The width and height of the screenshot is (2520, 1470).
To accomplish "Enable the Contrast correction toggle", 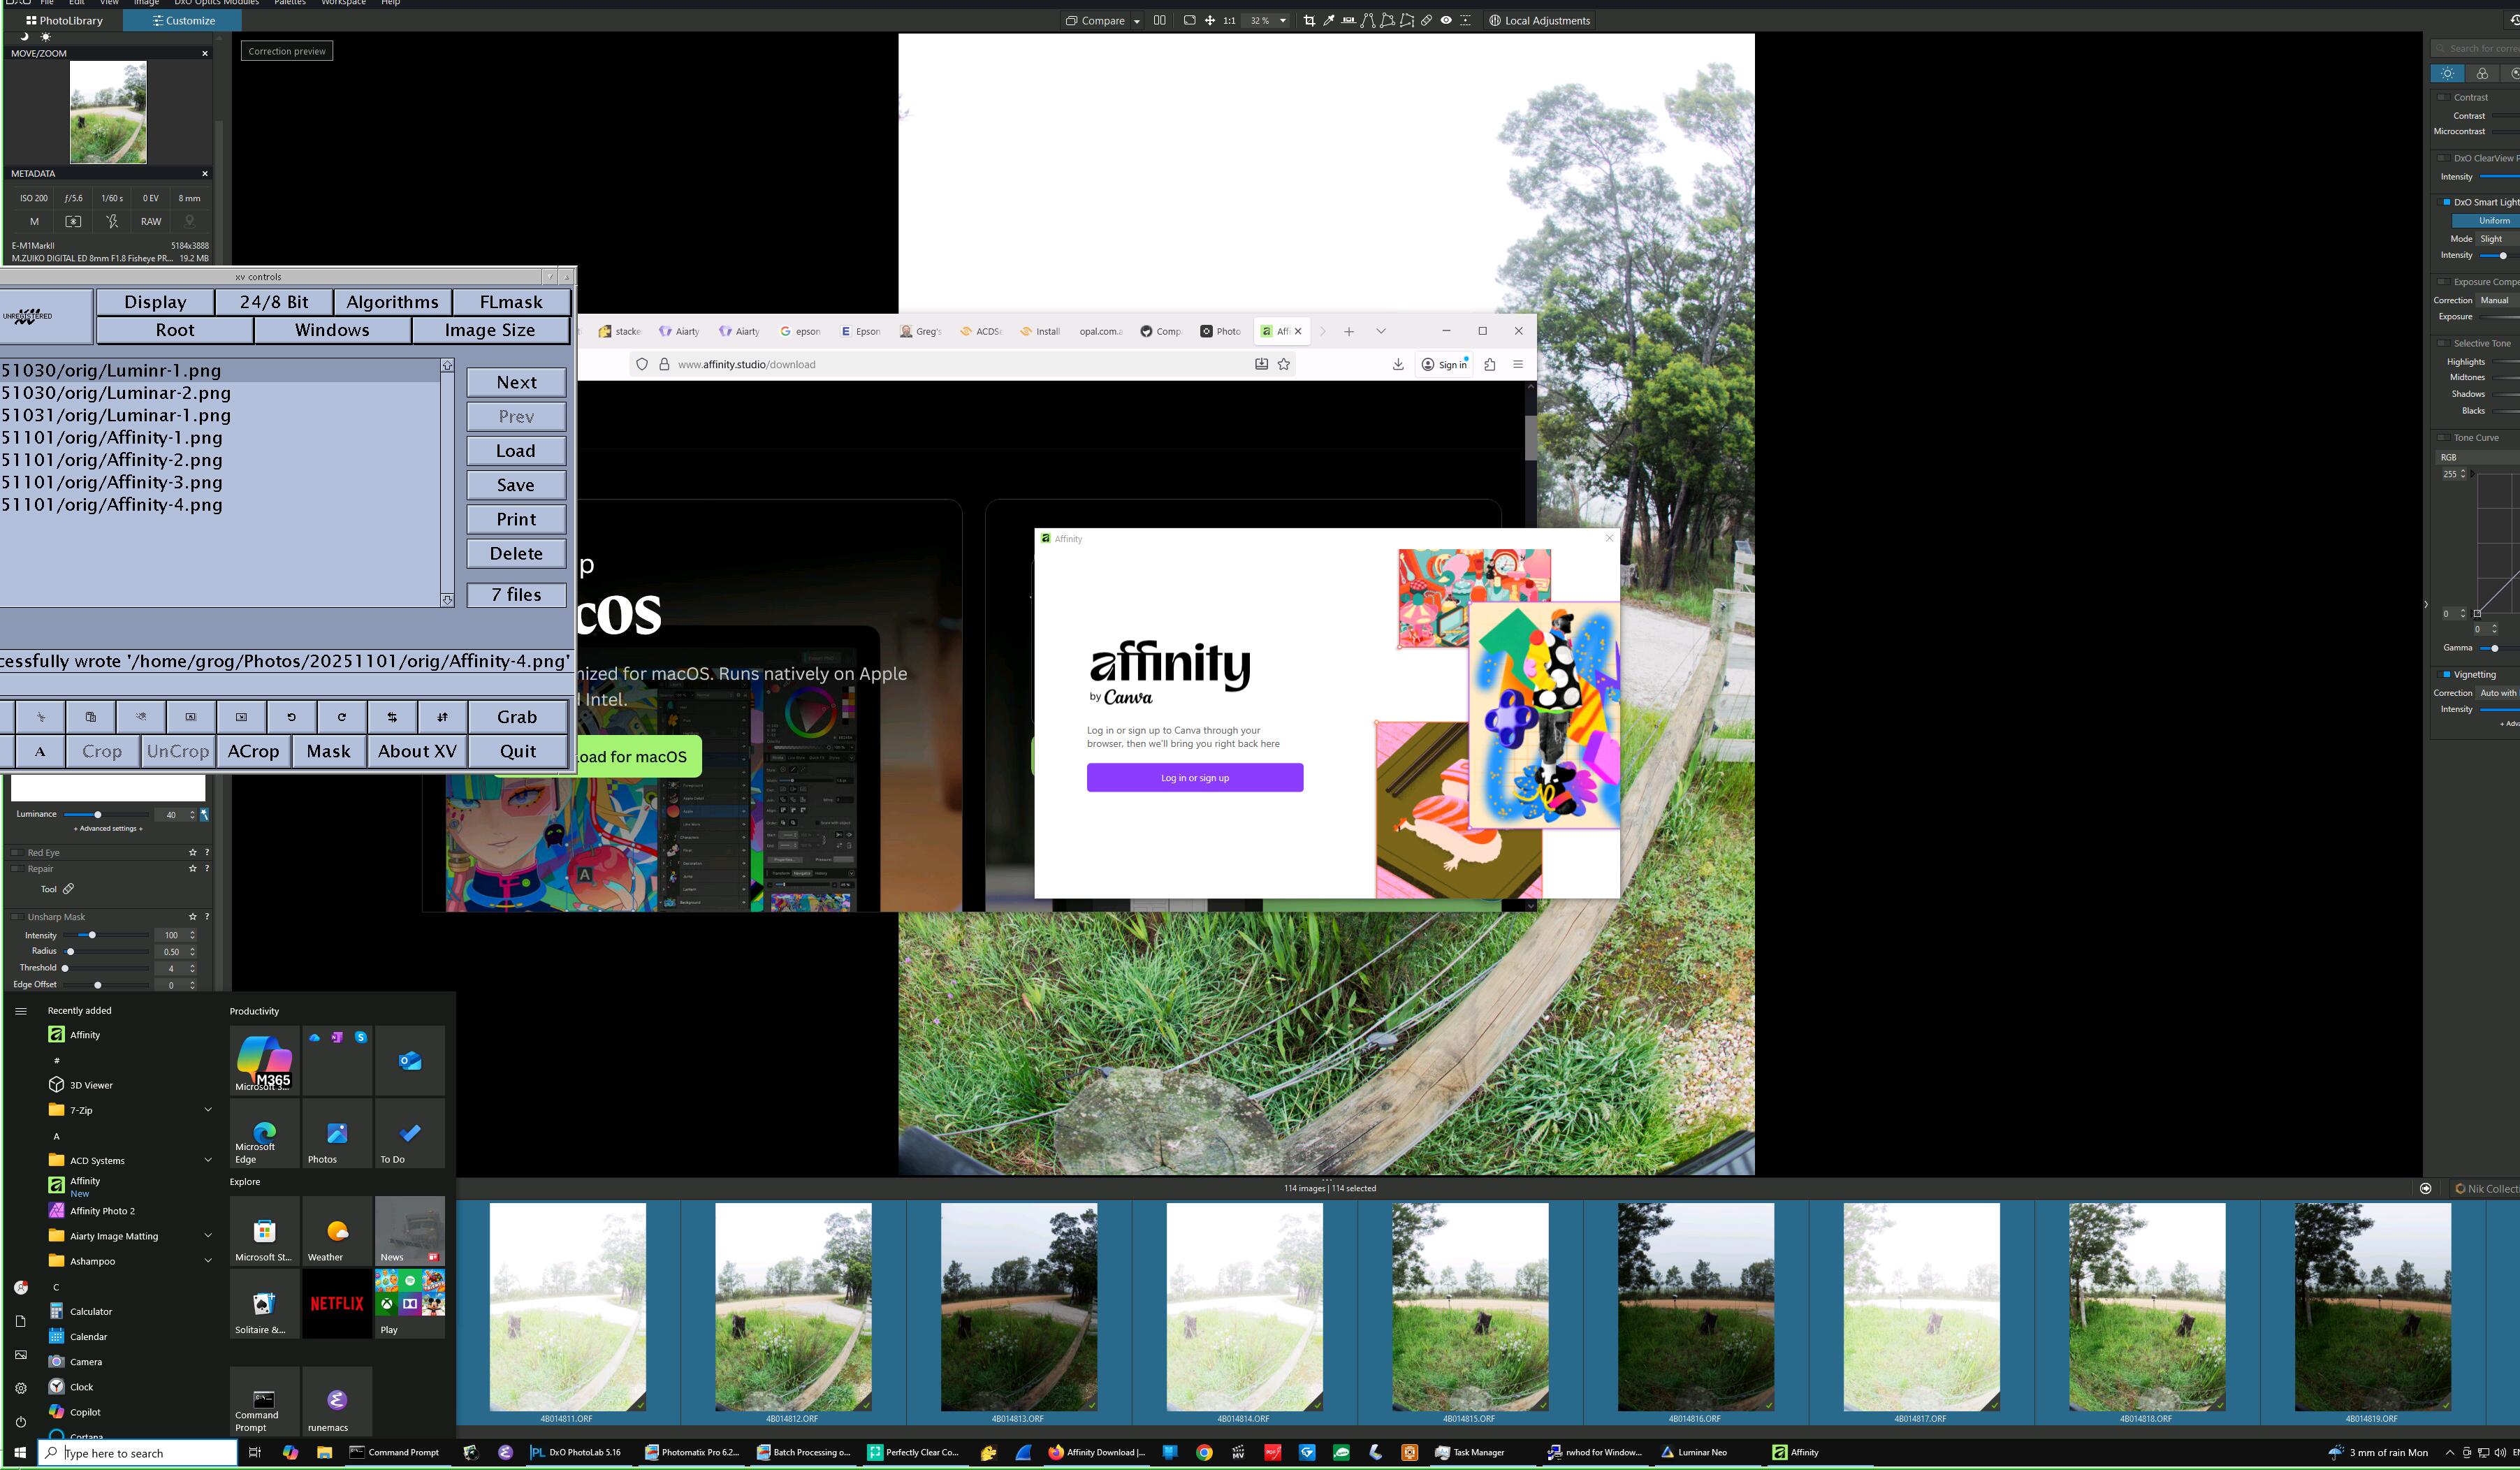I will (2443, 97).
